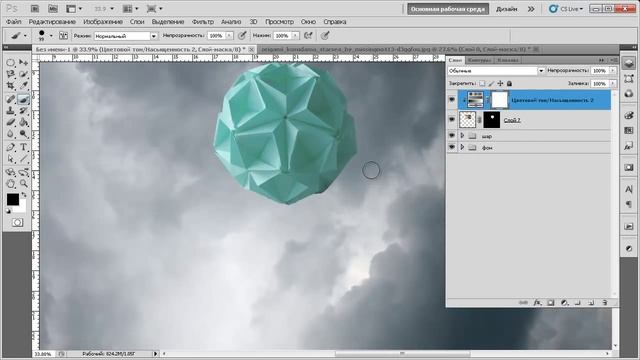Image resolution: width=640 pixels, height=360 pixels.
Task: Select the Eyedropper tool
Action: click(23, 86)
